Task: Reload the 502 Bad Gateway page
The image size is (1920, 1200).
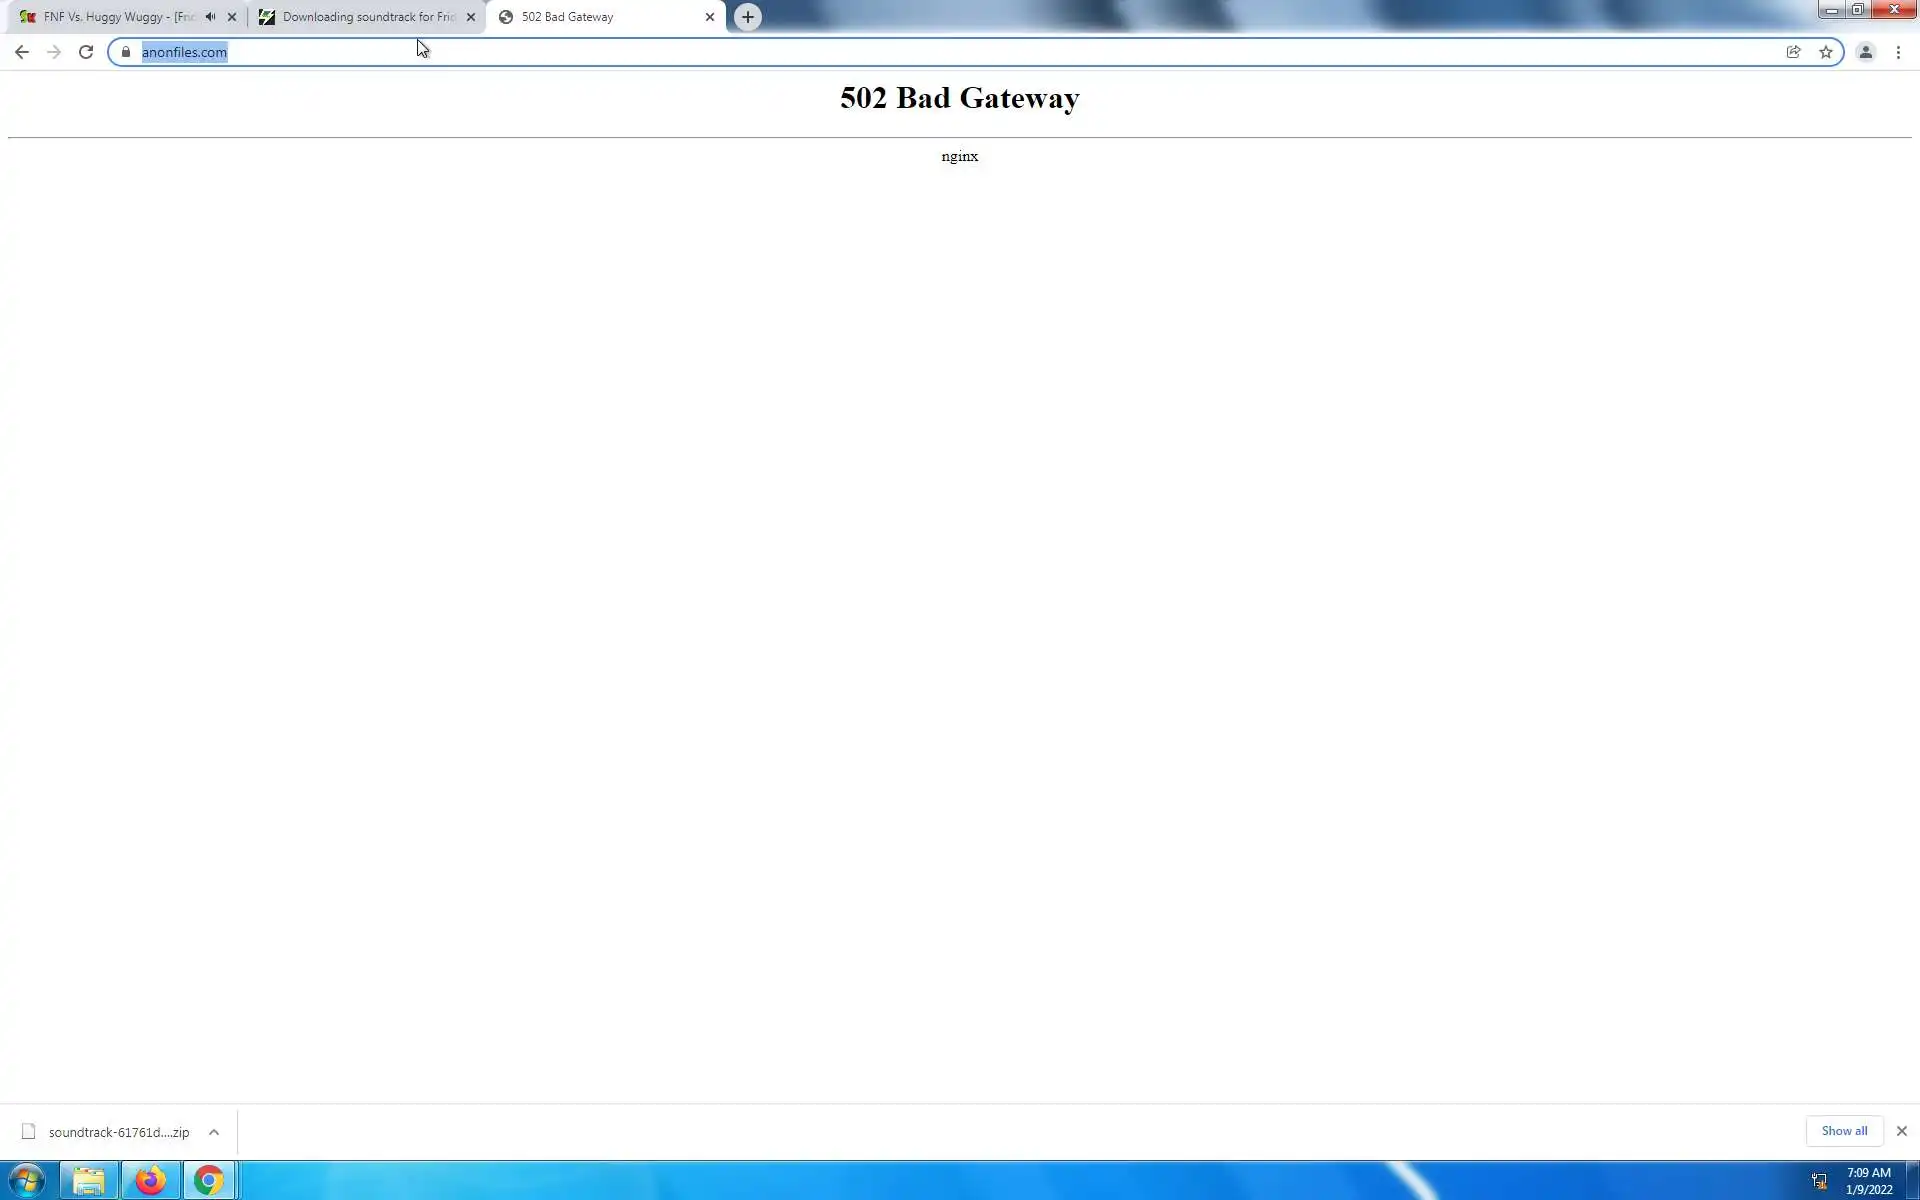Action: tap(86, 52)
